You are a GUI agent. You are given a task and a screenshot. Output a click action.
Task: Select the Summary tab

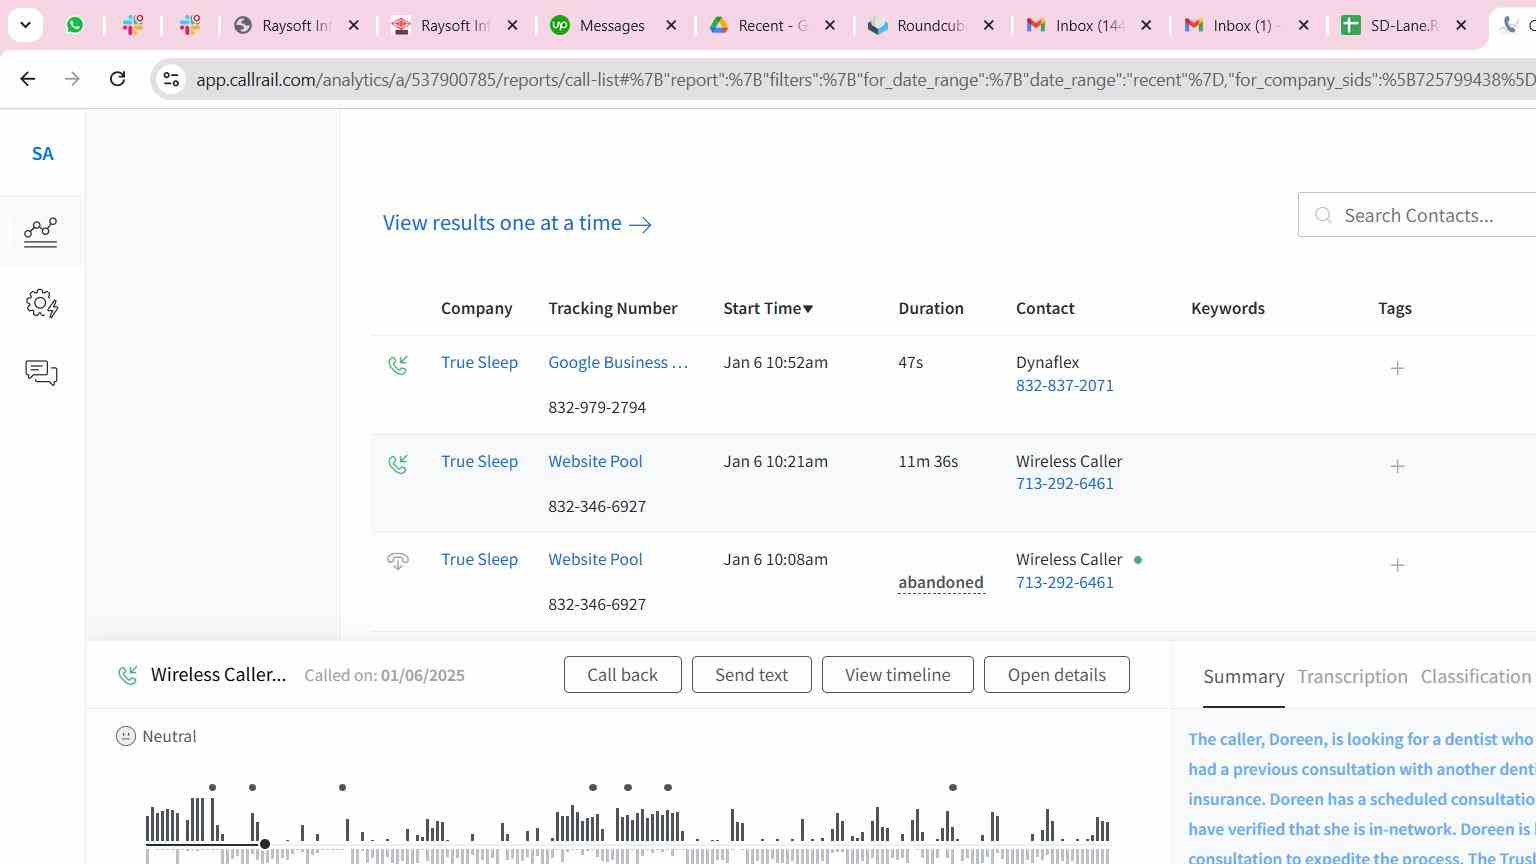1243,677
